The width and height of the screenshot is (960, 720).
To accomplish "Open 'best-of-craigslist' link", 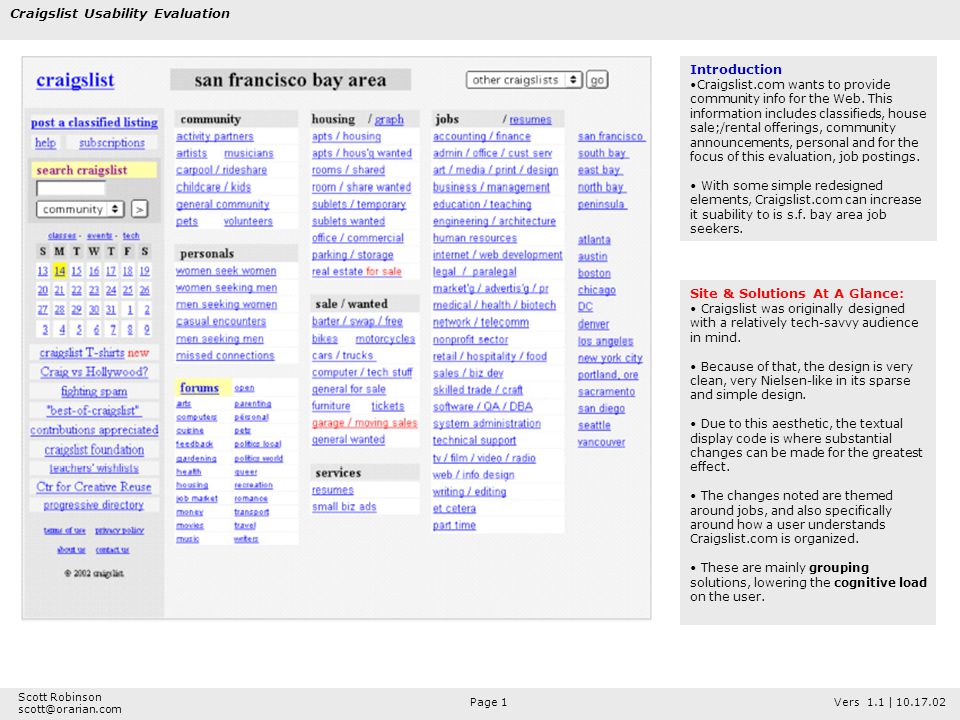I will (94, 411).
